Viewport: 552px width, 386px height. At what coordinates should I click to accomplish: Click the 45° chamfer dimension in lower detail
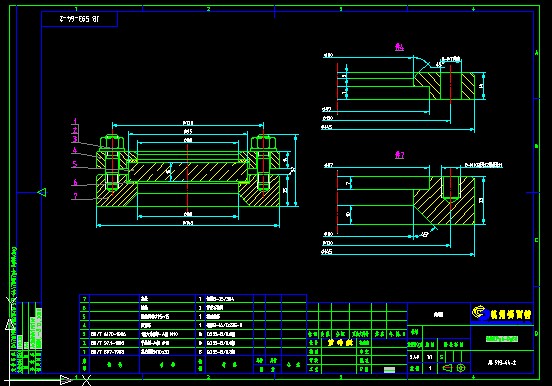pos(425,234)
